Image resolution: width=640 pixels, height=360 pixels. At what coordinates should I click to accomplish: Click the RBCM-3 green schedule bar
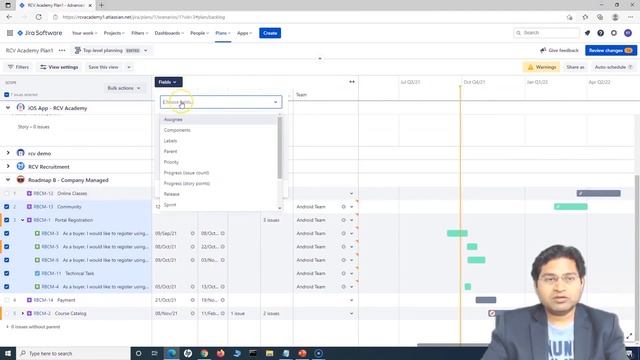coord(457,233)
